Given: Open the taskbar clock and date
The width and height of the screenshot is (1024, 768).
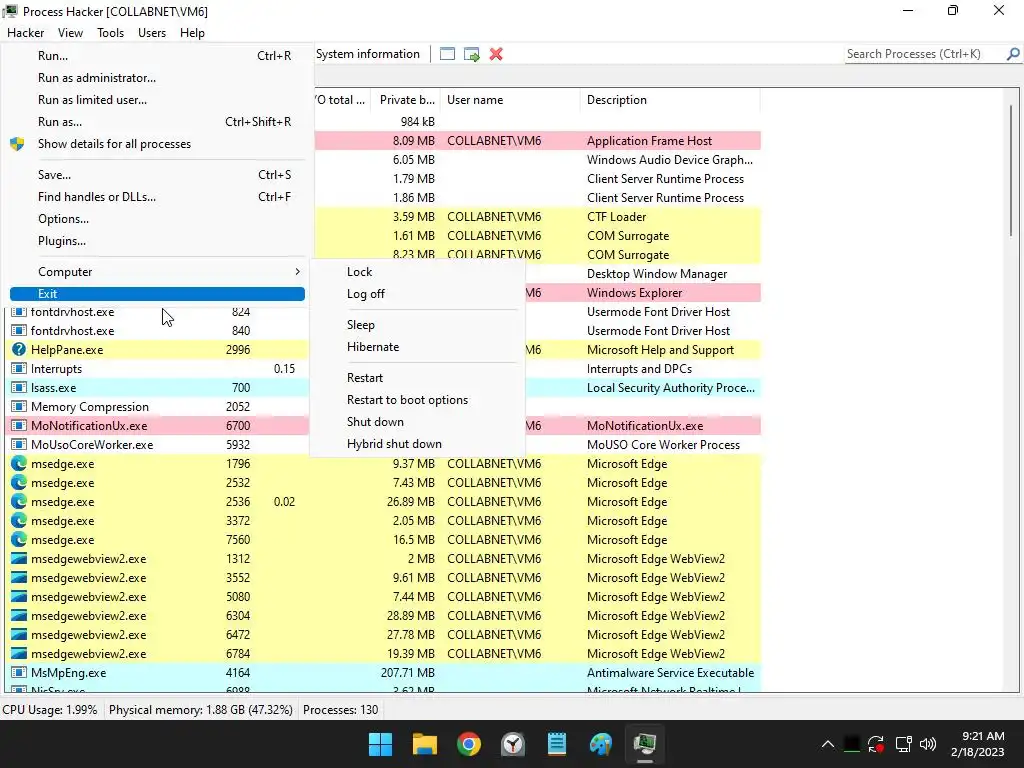Looking at the screenshot, I should point(977,744).
